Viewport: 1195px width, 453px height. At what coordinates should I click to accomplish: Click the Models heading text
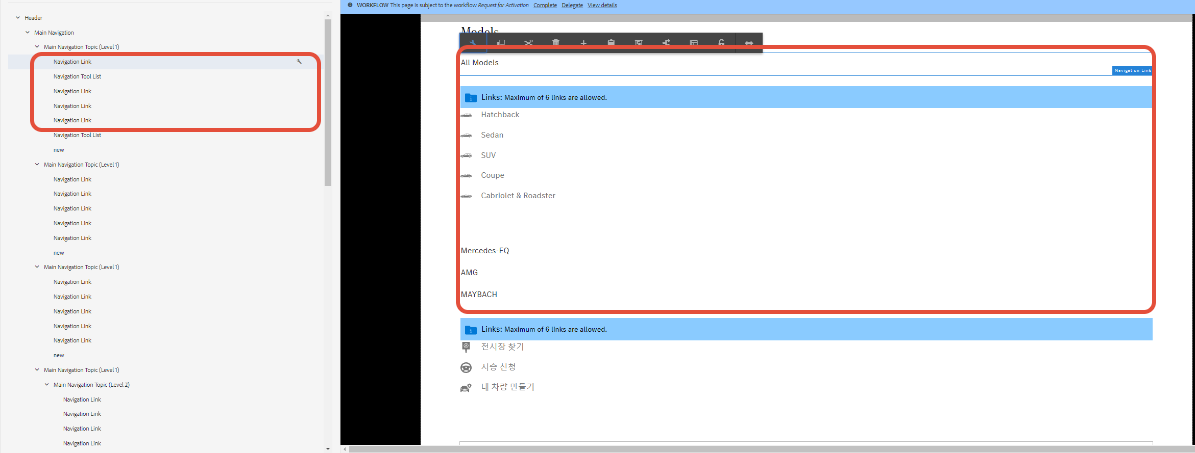(x=480, y=29)
